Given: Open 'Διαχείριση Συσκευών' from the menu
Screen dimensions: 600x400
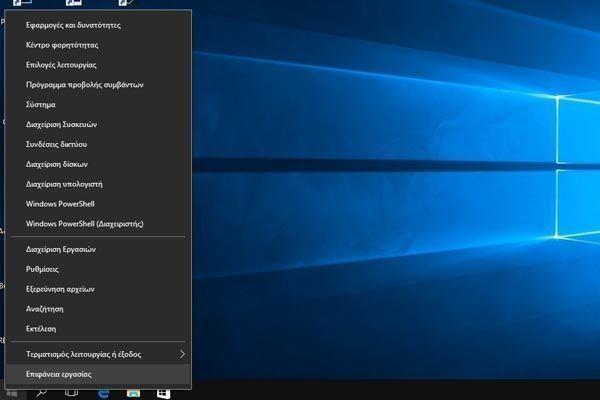Looking at the screenshot, I should coord(98,125).
